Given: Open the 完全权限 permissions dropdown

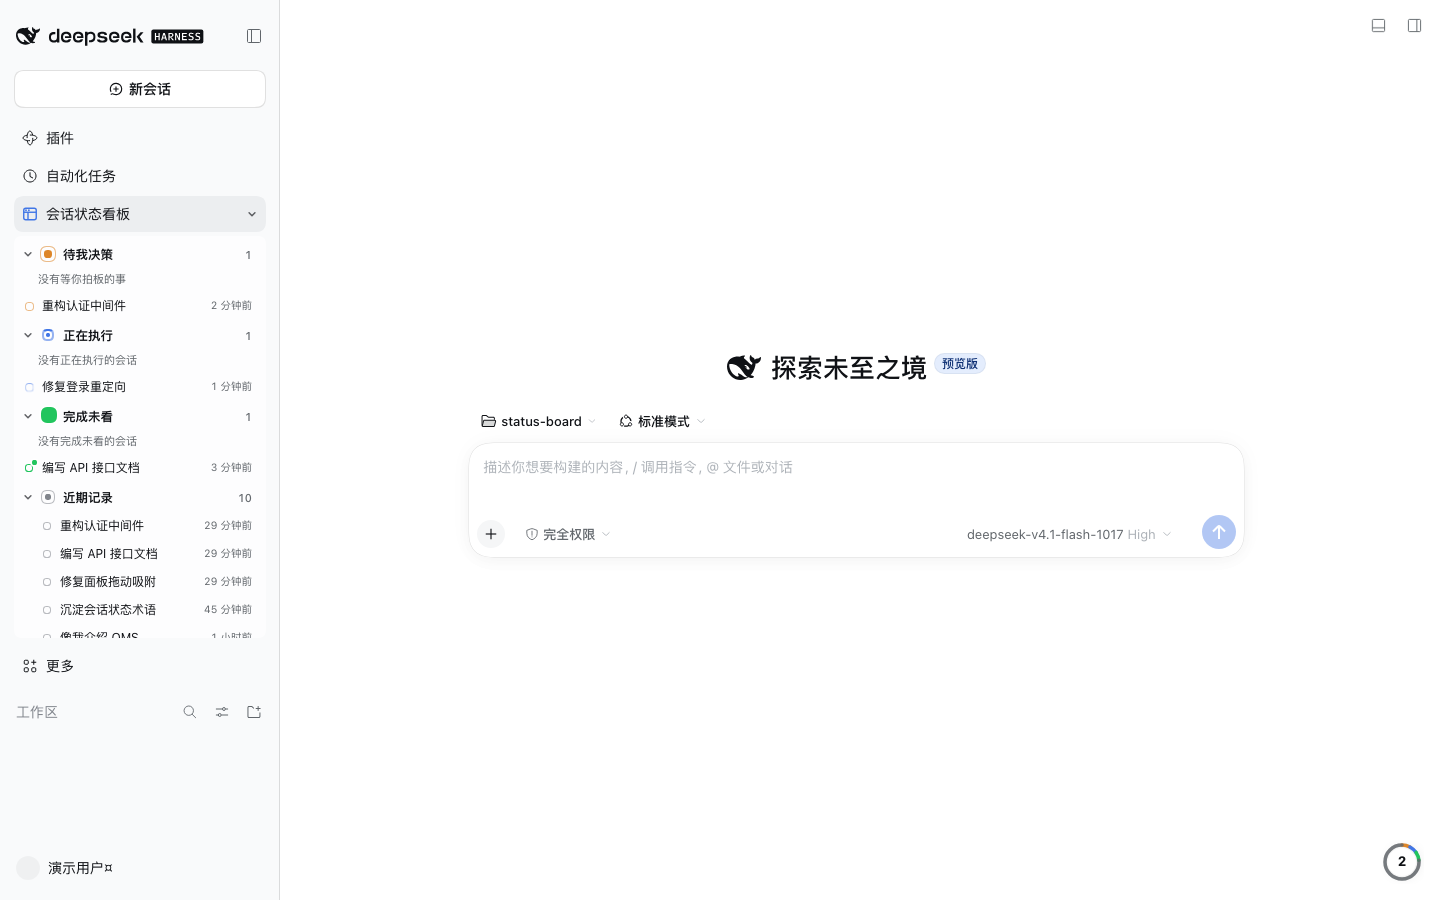Looking at the screenshot, I should click(568, 535).
